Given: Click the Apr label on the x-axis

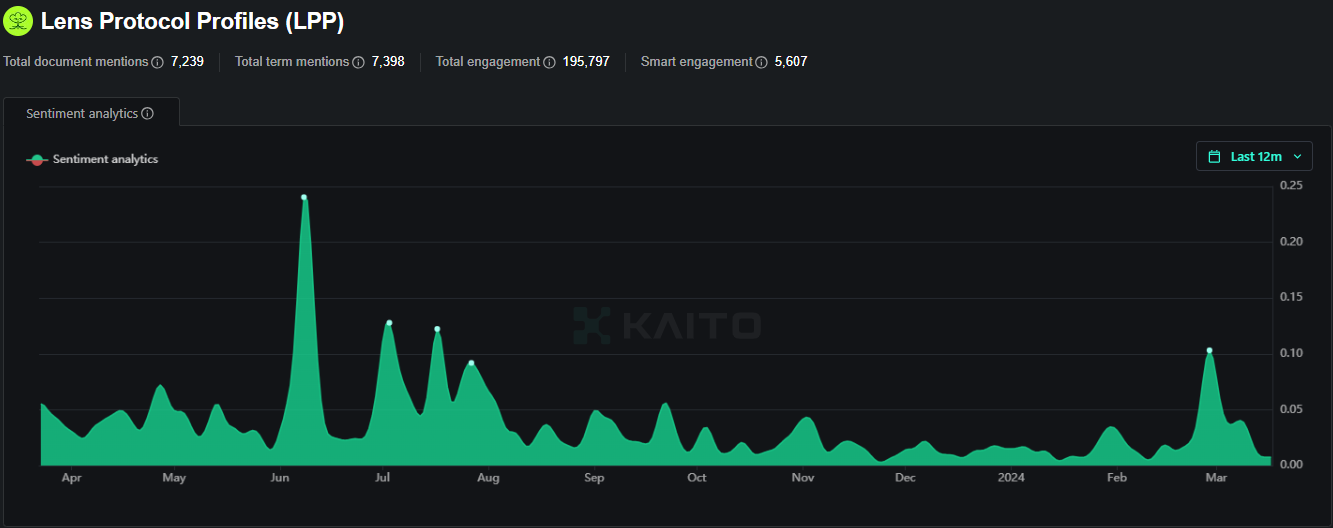Looking at the screenshot, I should point(71,478).
